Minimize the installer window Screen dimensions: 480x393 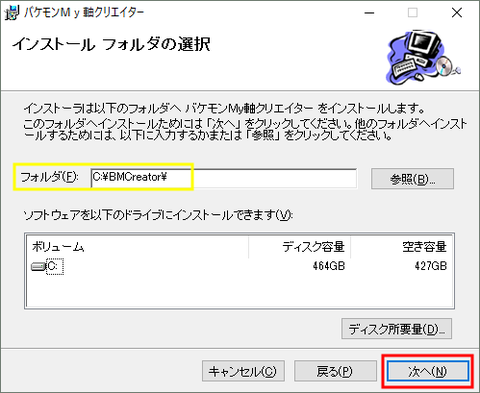(x=369, y=13)
